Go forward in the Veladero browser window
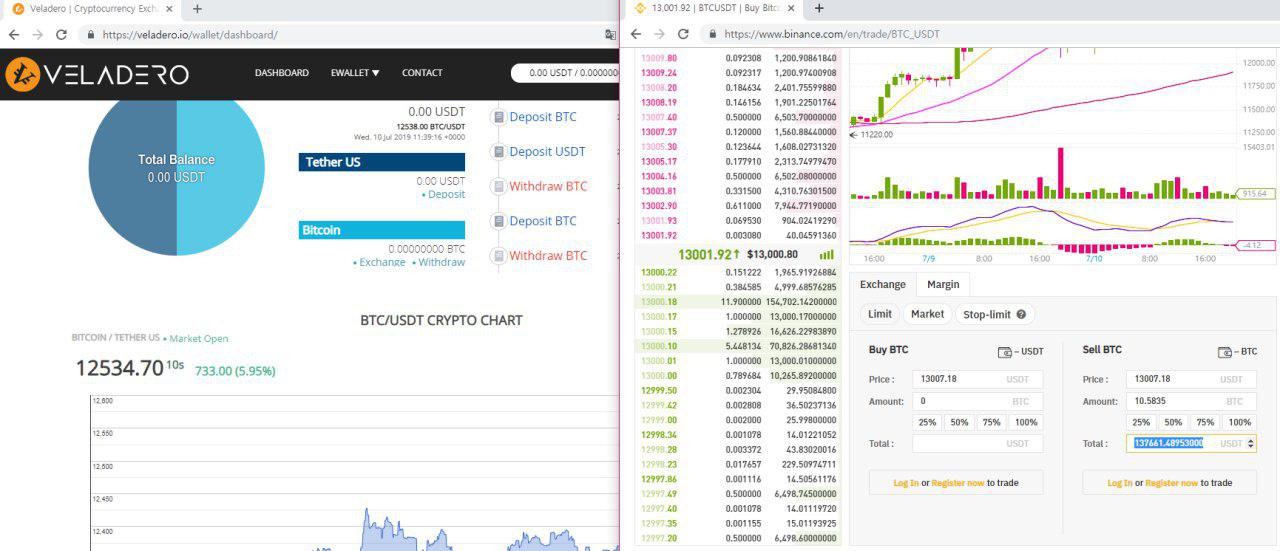1280x551 pixels. (37, 34)
